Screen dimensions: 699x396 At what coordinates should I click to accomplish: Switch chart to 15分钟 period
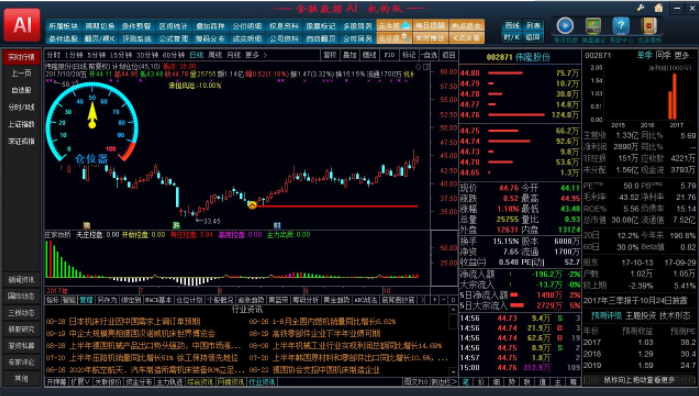120,55
